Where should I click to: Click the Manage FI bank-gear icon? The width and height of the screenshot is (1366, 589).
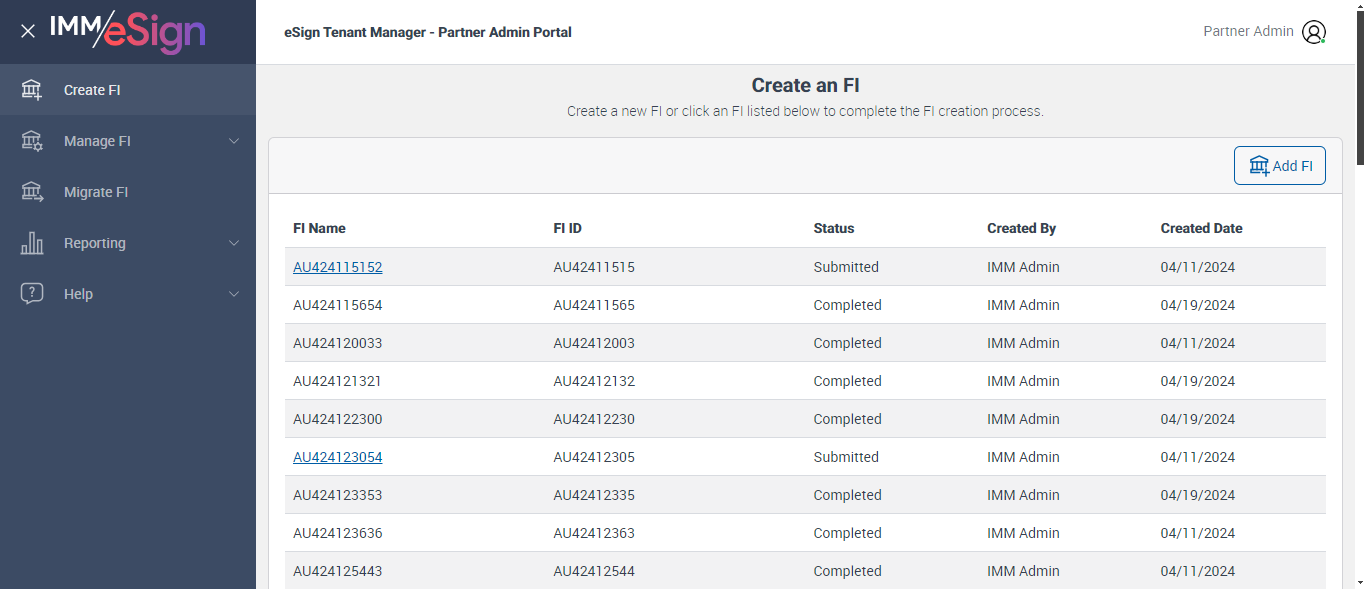pyautogui.click(x=32, y=141)
